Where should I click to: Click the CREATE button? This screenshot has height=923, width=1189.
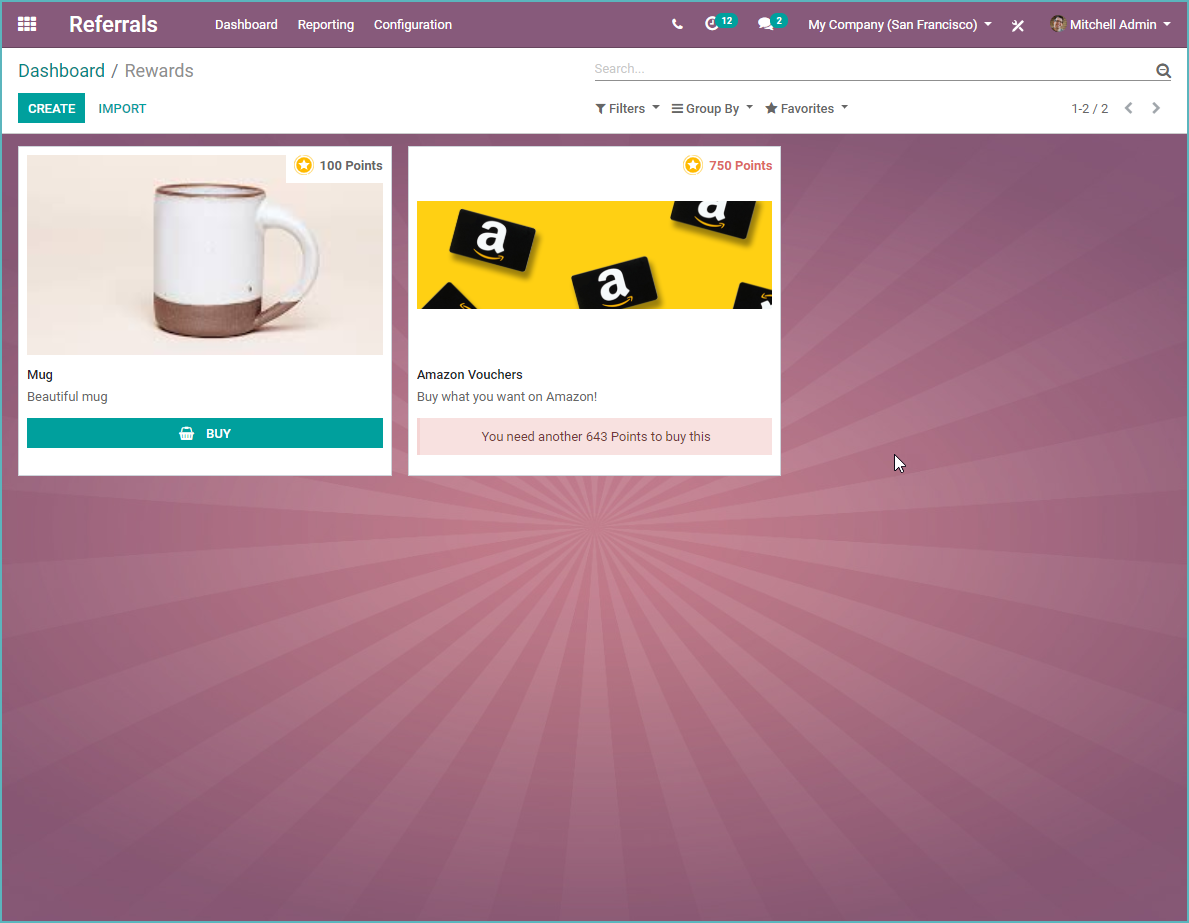51,108
